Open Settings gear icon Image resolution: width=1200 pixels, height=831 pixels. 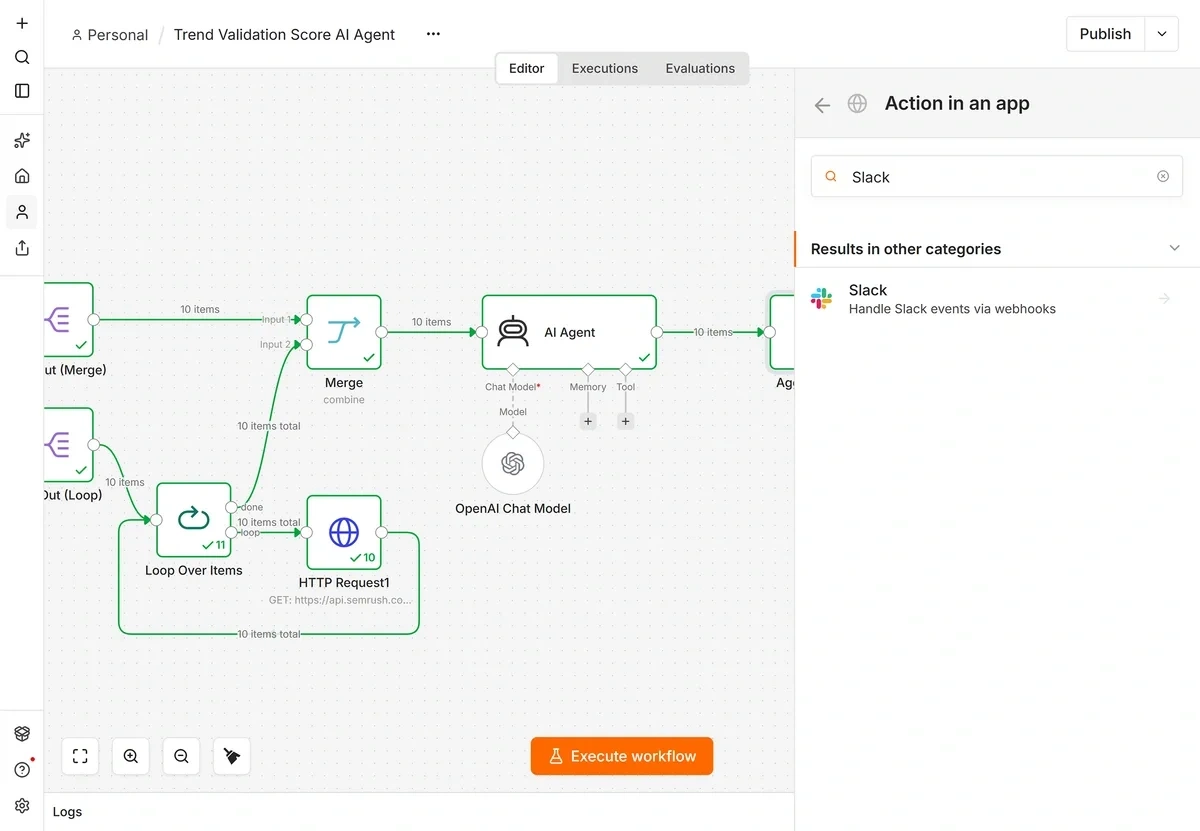pyautogui.click(x=22, y=806)
